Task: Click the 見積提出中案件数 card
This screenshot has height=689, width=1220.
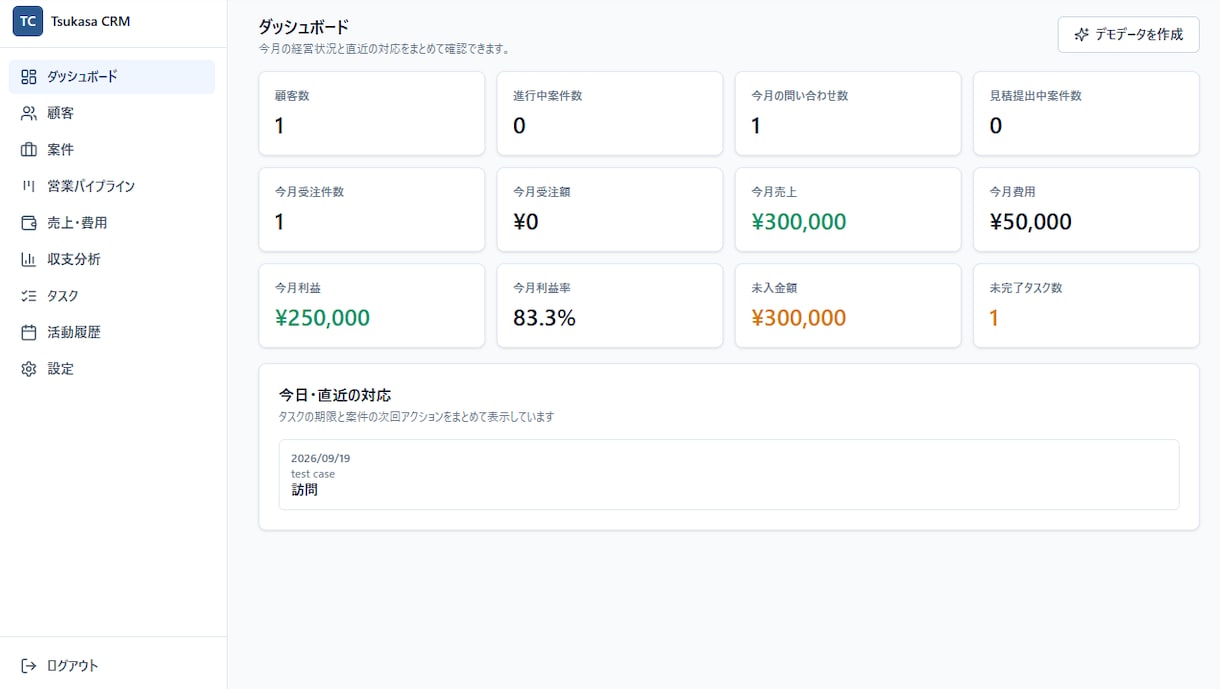Action: [1086, 113]
